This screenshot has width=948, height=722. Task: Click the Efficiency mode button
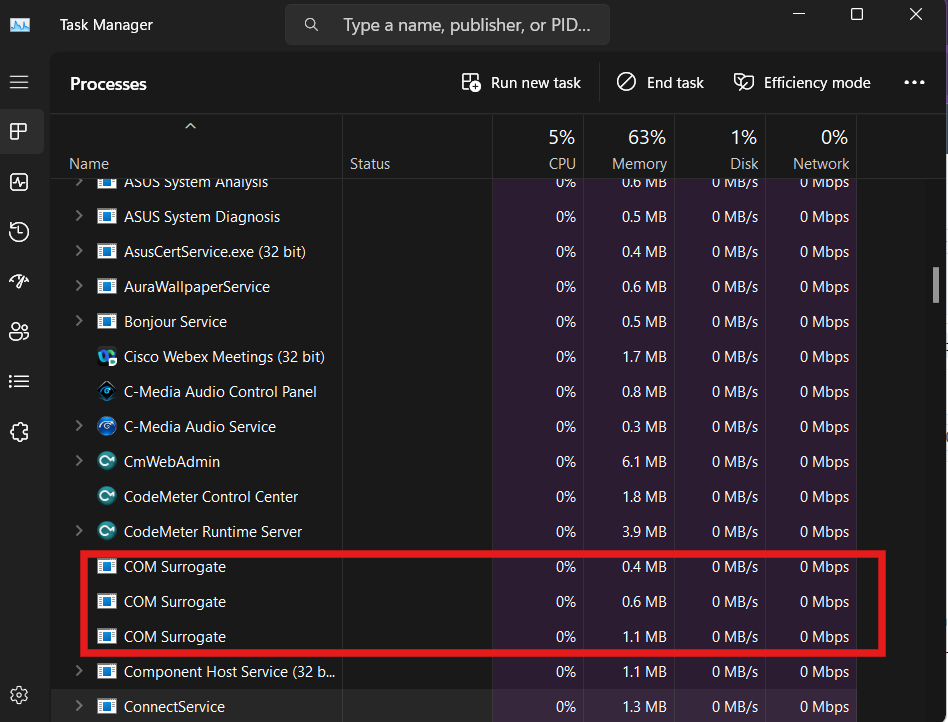[802, 82]
